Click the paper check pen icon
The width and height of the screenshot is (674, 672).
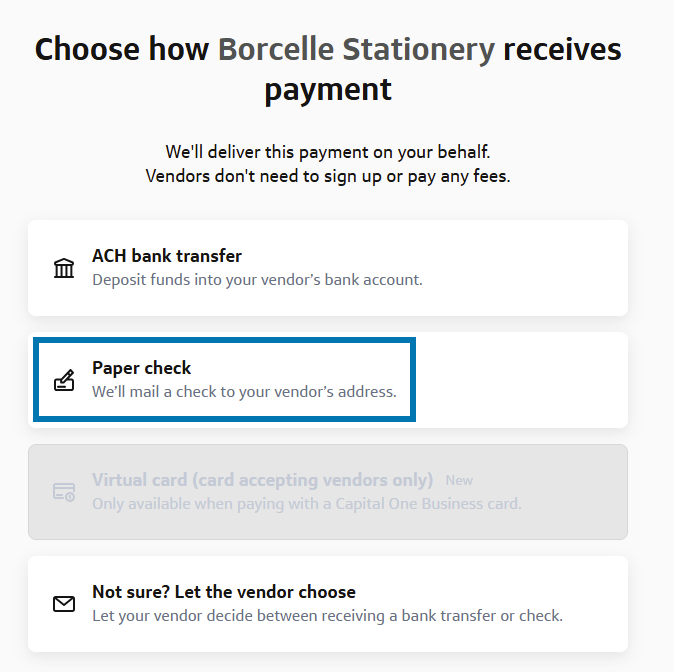pyautogui.click(x=64, y=380)
